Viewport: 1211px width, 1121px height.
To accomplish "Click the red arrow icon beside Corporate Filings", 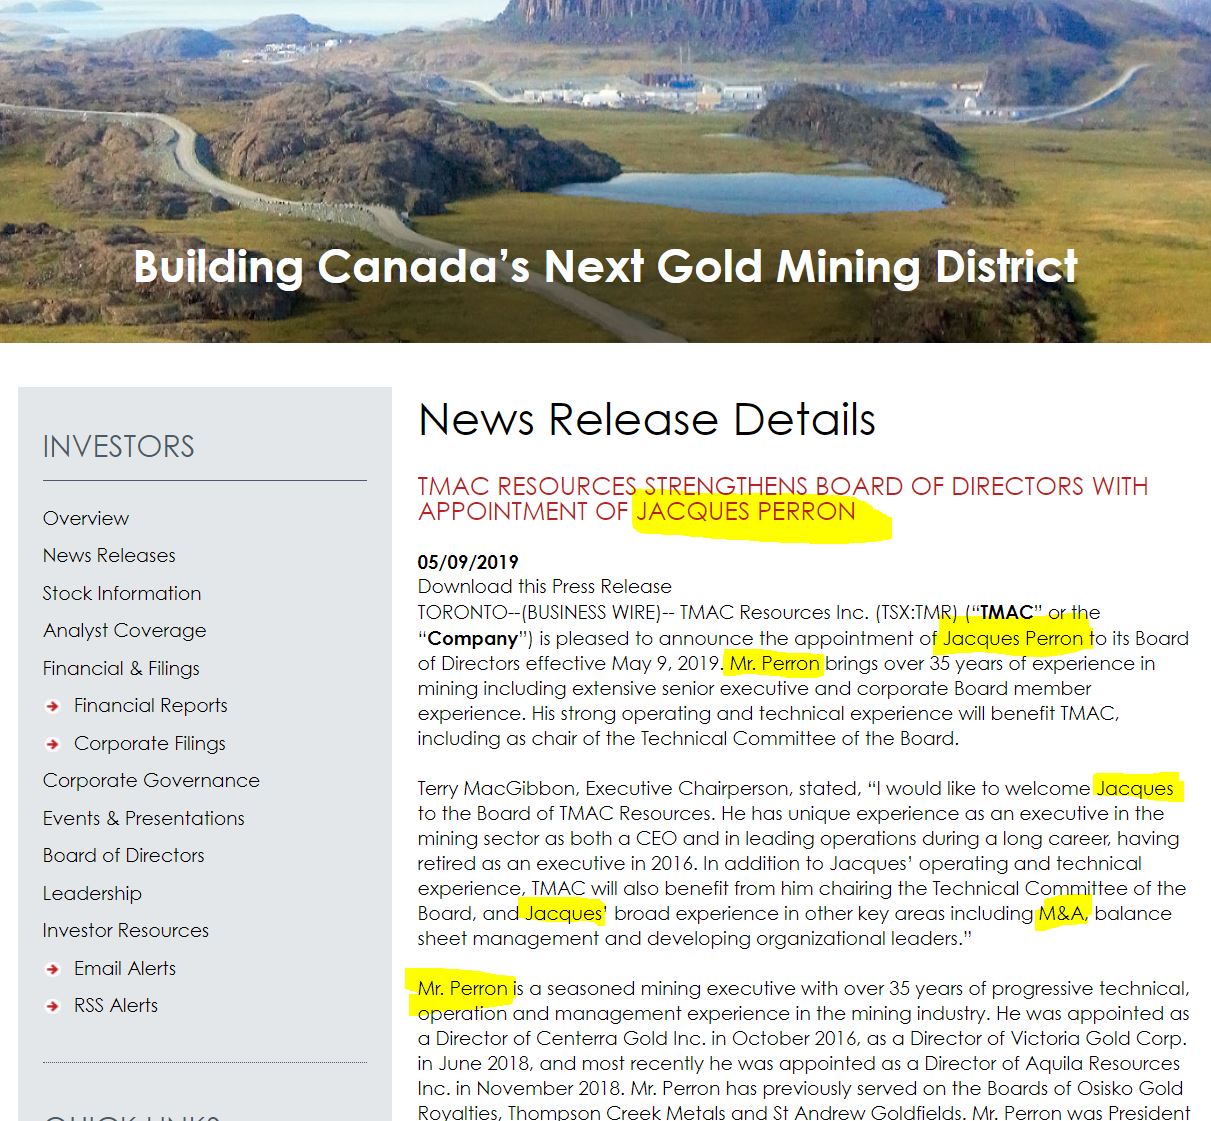I will (53, 744).
